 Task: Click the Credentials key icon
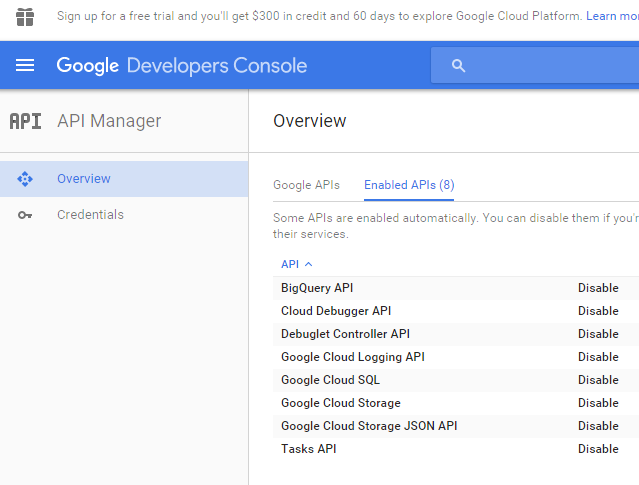25,215
